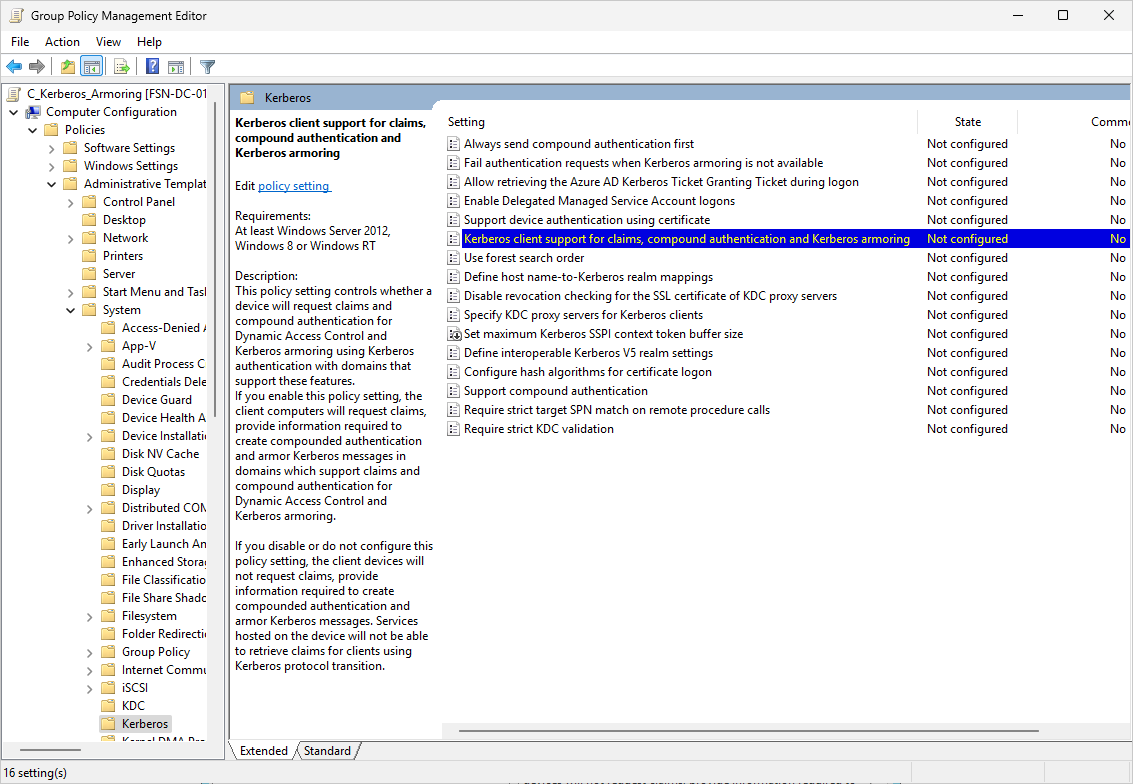Open the Help menu
The height and width of the screenshot is (784, 1133).
pyautogui.click(x=150, y=42)
